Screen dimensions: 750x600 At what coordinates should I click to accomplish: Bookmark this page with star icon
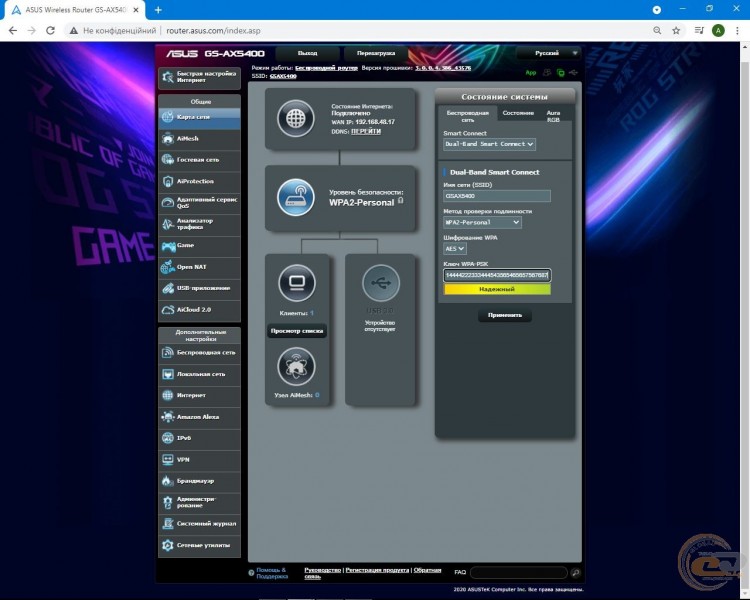tap(676, 31)
